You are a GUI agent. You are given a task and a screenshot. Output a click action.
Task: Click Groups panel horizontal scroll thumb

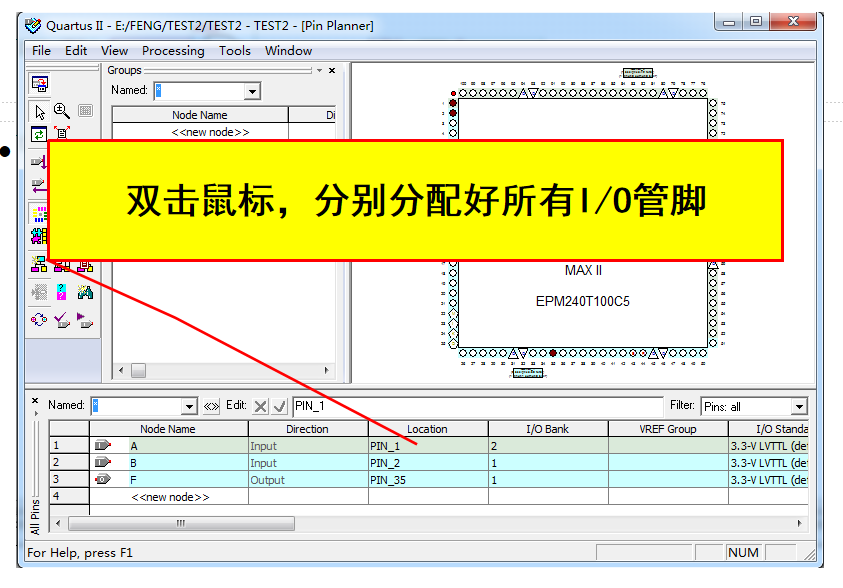coord(138,370)
